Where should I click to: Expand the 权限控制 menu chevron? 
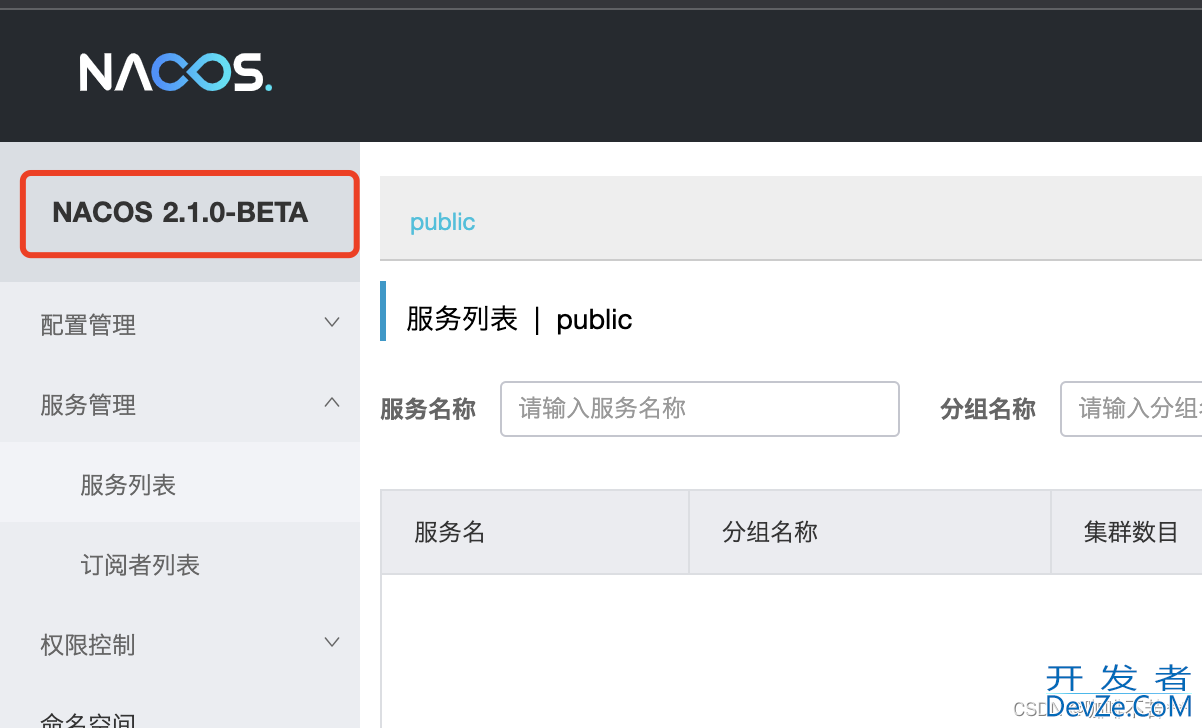[333, 643]
